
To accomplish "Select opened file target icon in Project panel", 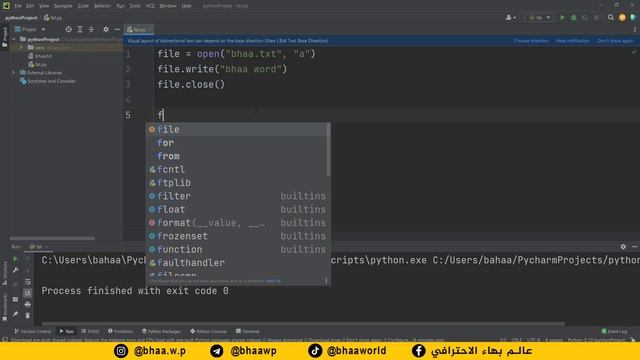I will click(69, 29).
